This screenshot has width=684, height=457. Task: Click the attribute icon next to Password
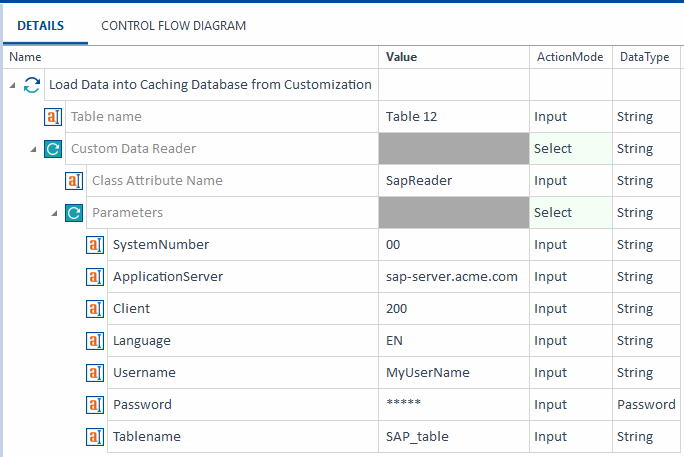click(x=95, y=405)
